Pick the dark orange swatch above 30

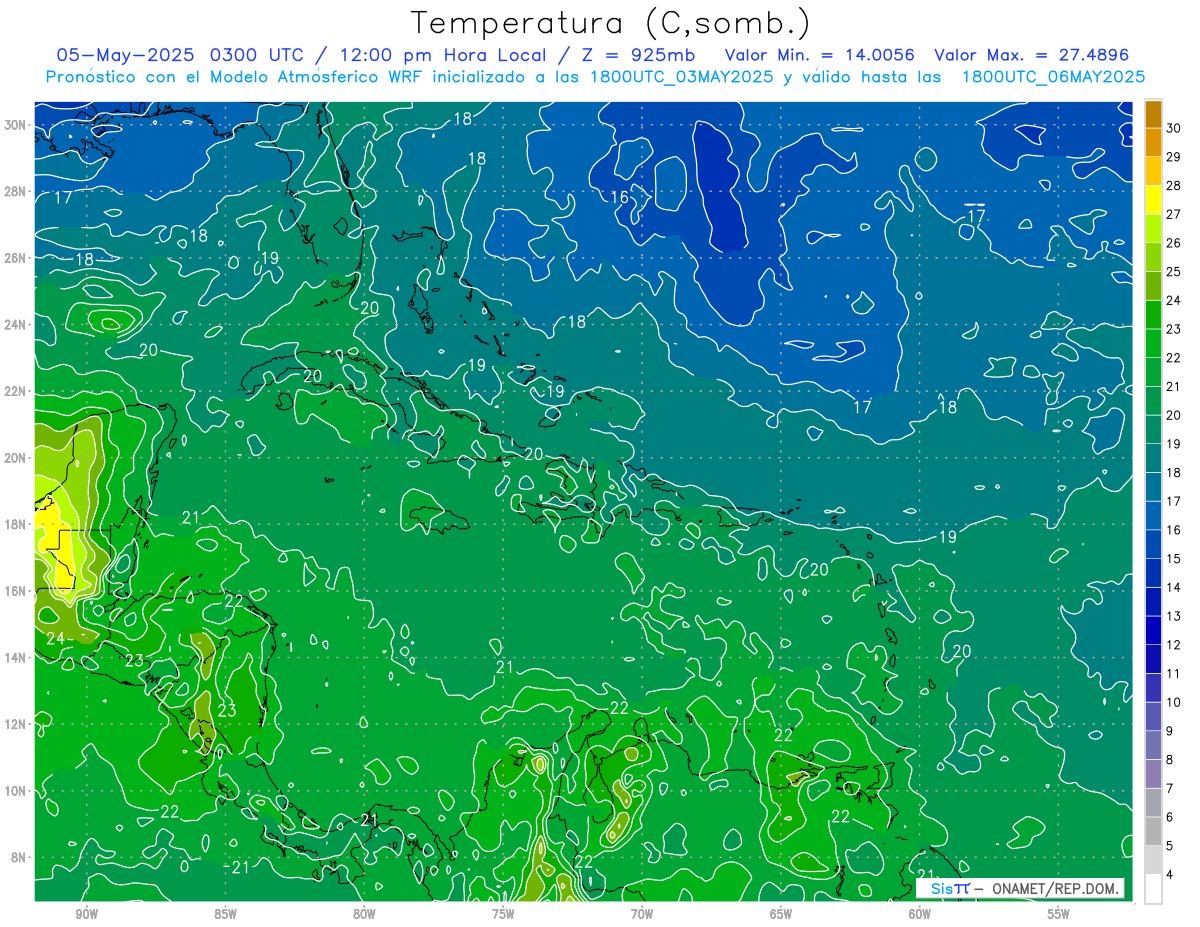tap(1153, 114)
